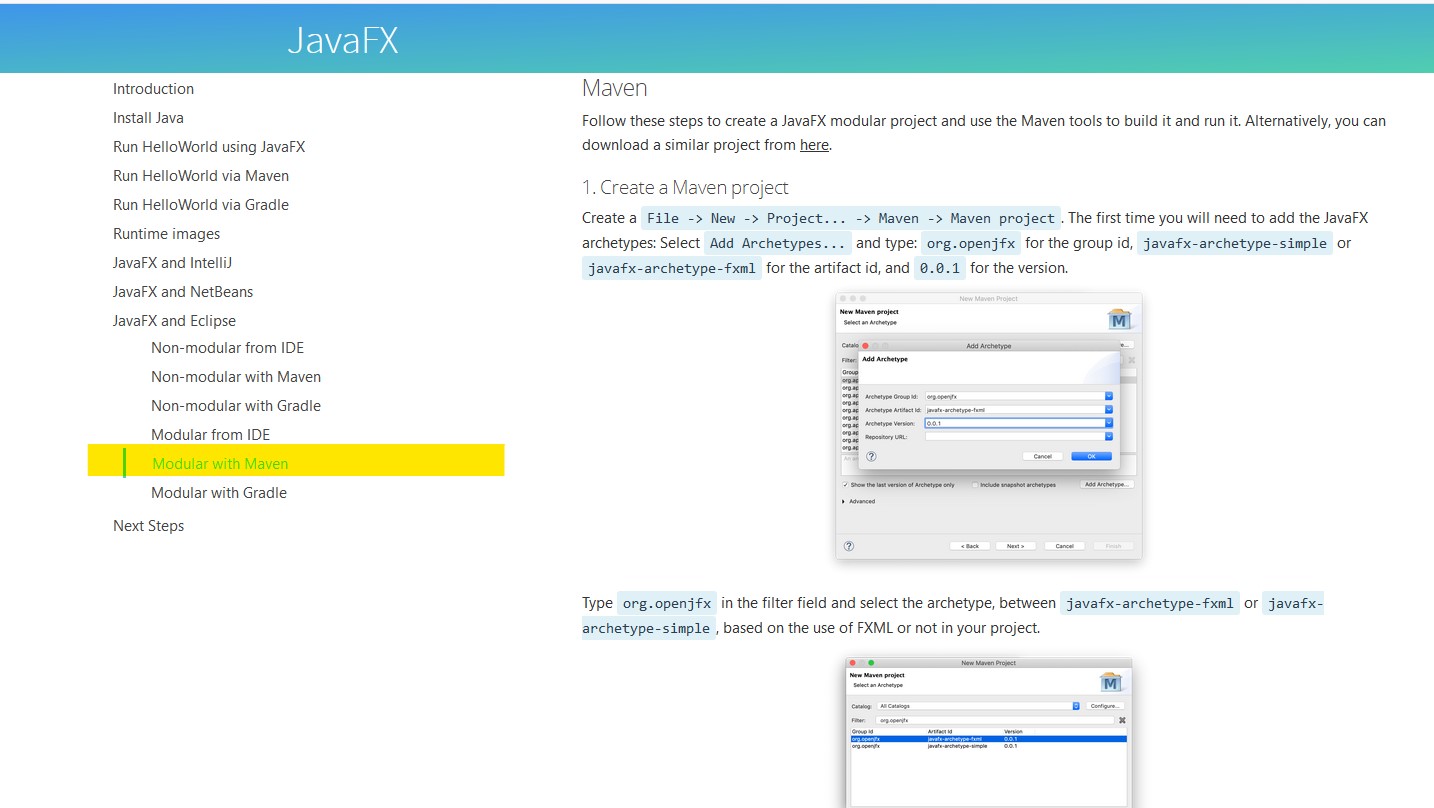The height and width of the screenshot is (808, 1434).
Task: Click the help icon inside the Add Archetype dialog
Action: click(x=871, y=456)
